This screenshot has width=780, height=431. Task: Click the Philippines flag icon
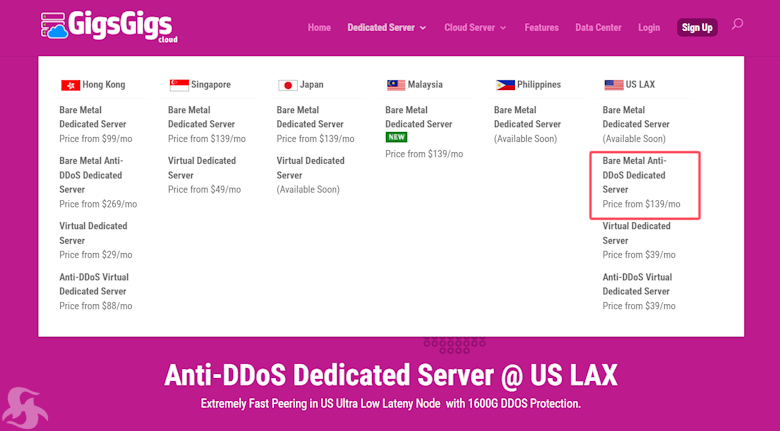point(505,85)
